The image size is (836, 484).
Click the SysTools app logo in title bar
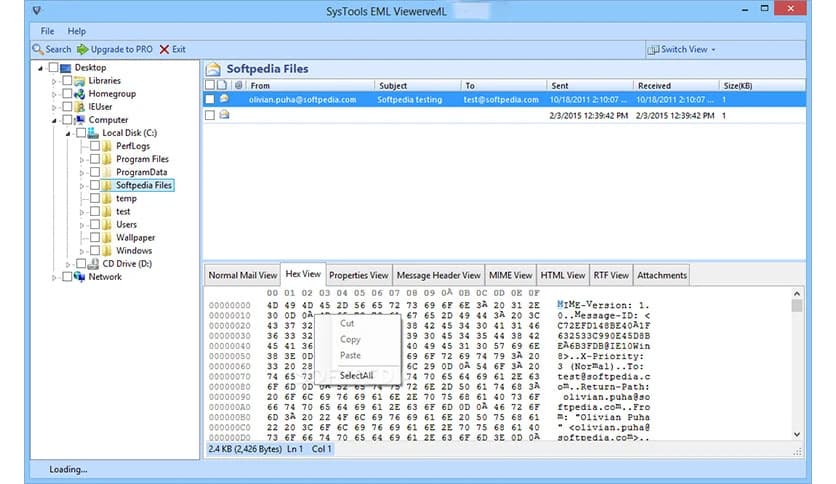tap(37, 10)
